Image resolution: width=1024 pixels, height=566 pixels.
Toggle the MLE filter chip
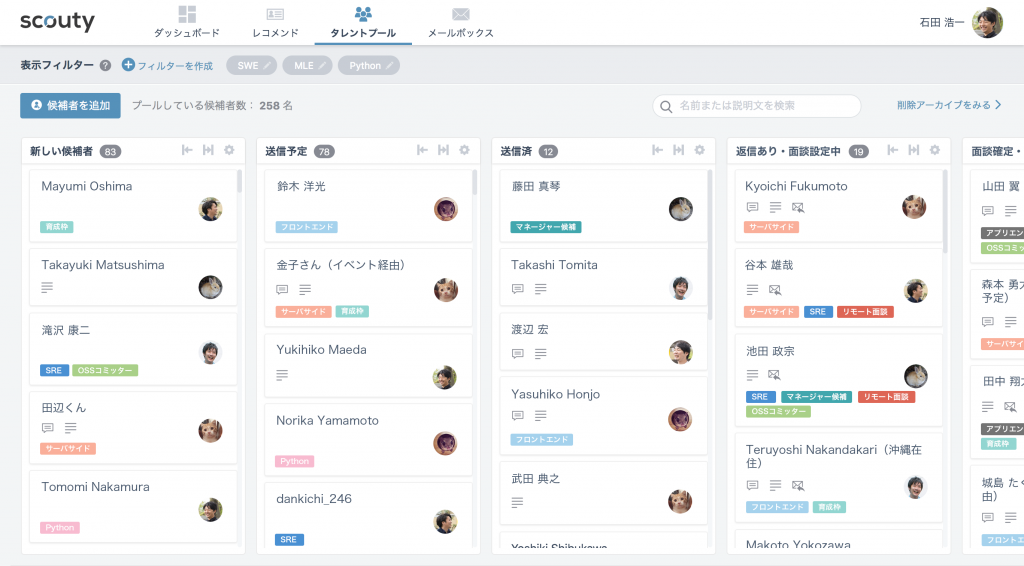tap(308, 65)
